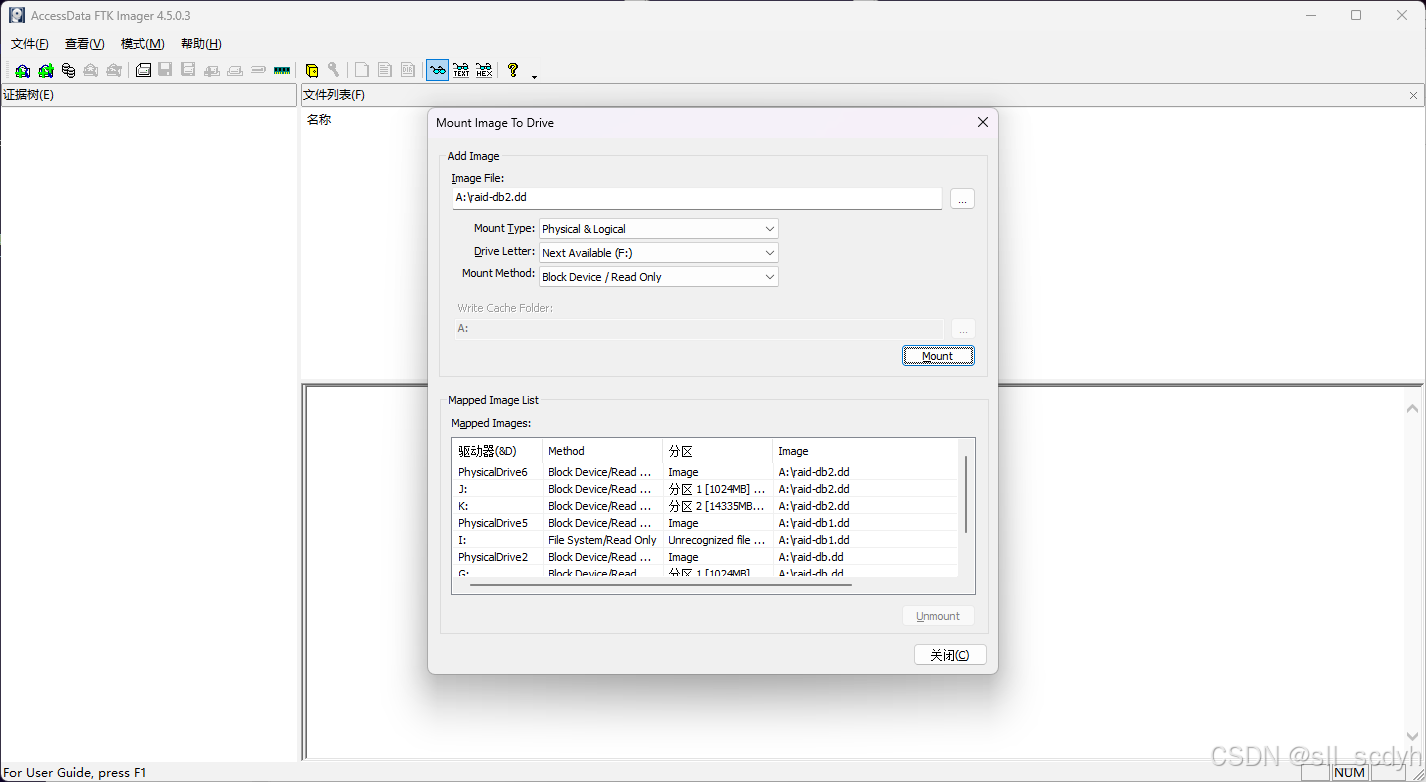Image resolution: width=1426 pixels, height=782 pixels.
Task: Click the Create Disk Image icon
Action: tap(143, 70)
